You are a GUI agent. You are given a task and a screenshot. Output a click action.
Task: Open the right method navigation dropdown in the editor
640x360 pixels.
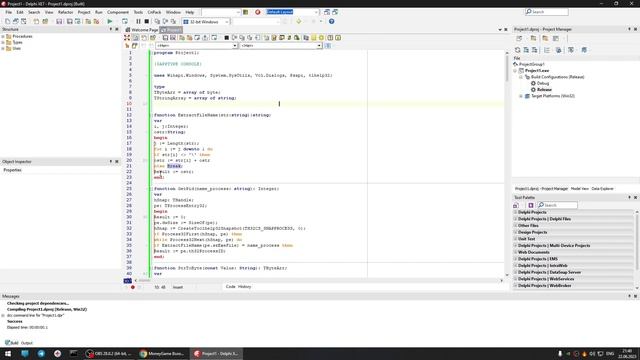tap(319, 46)
